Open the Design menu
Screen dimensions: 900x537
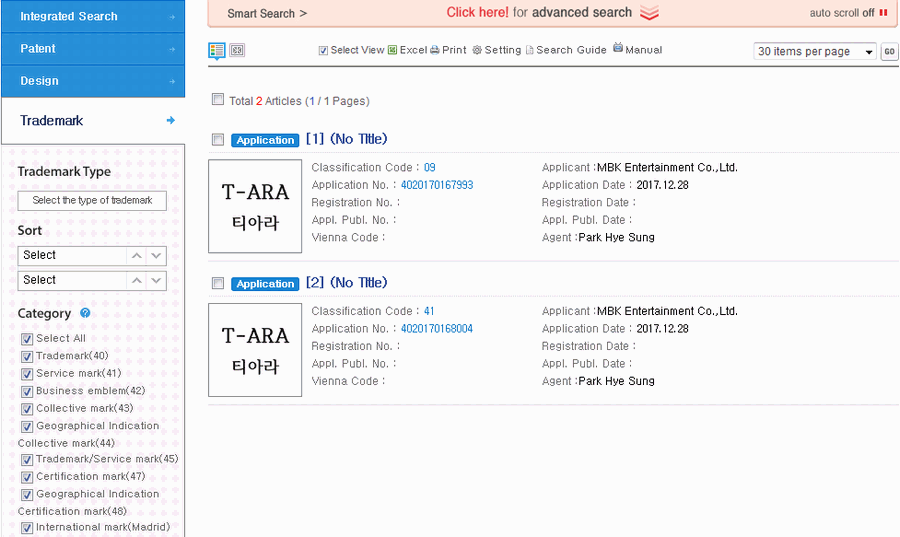(x=92, y=81)
